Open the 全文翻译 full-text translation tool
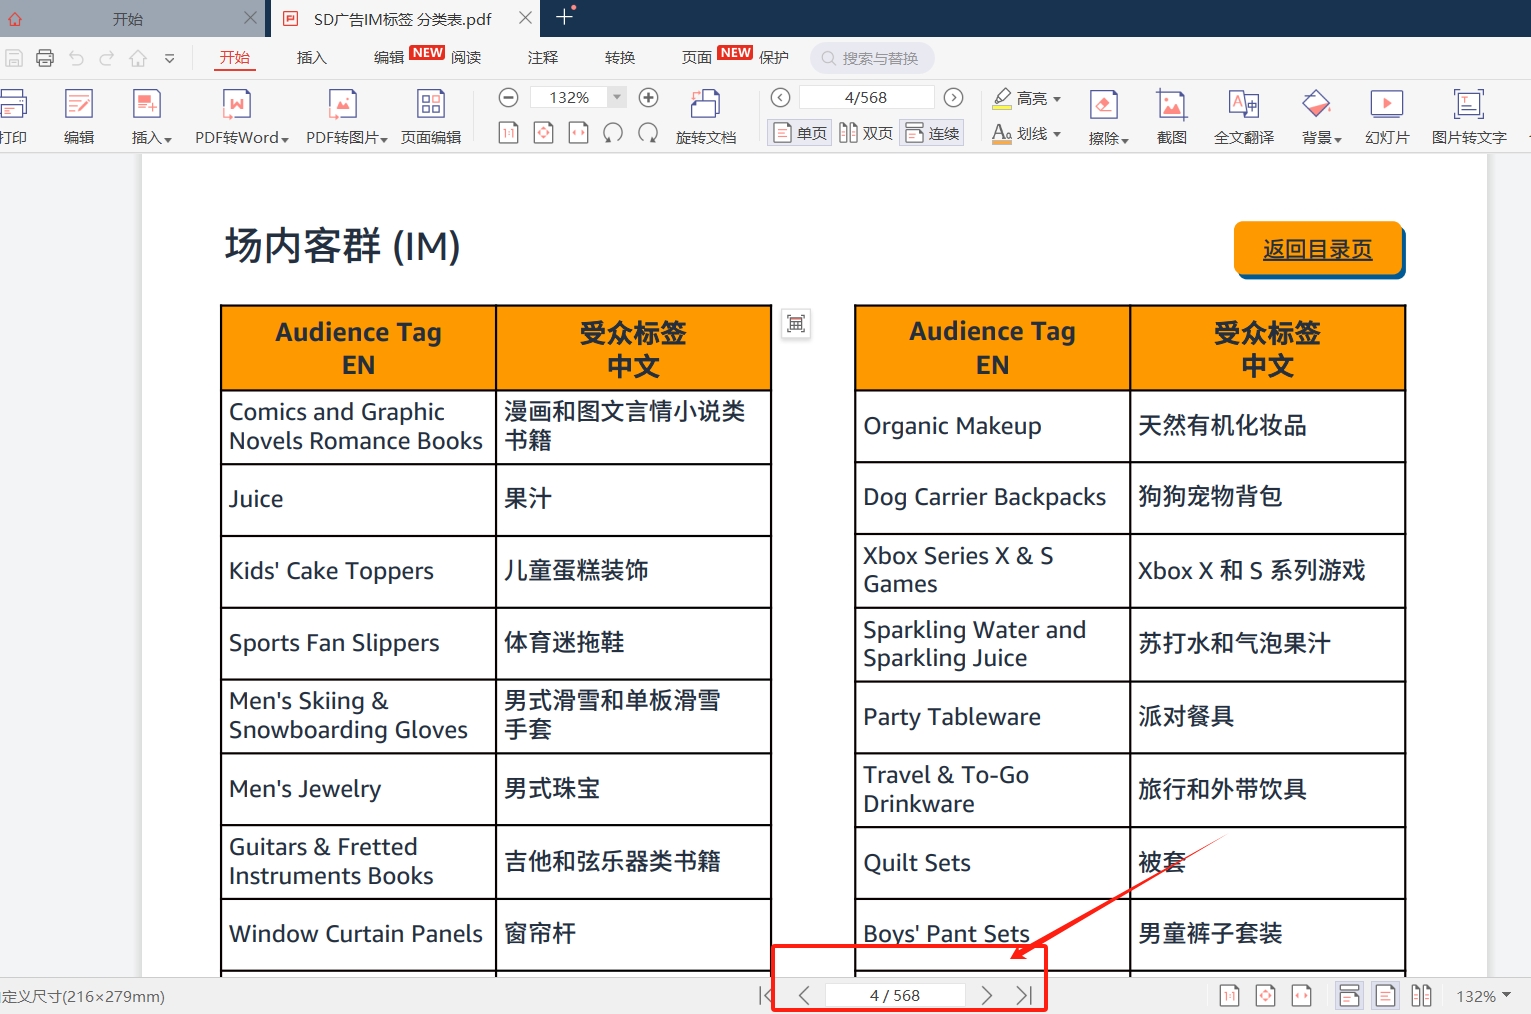 (1243, 115)
